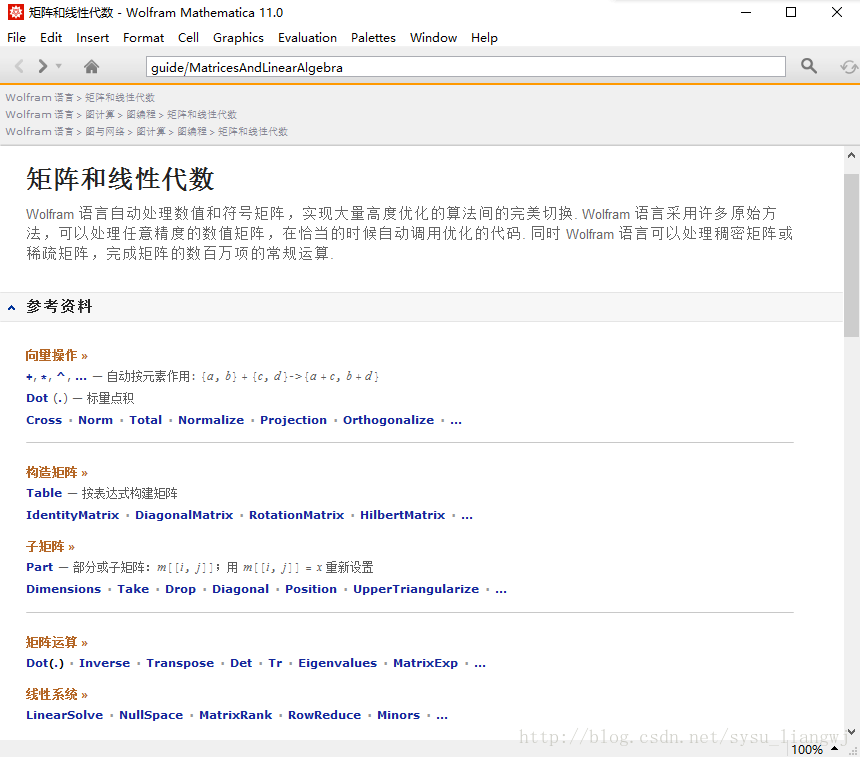This screenshot has width=860, height=757.
Task: Open the File menu
Action: click(x=16, y=38)
